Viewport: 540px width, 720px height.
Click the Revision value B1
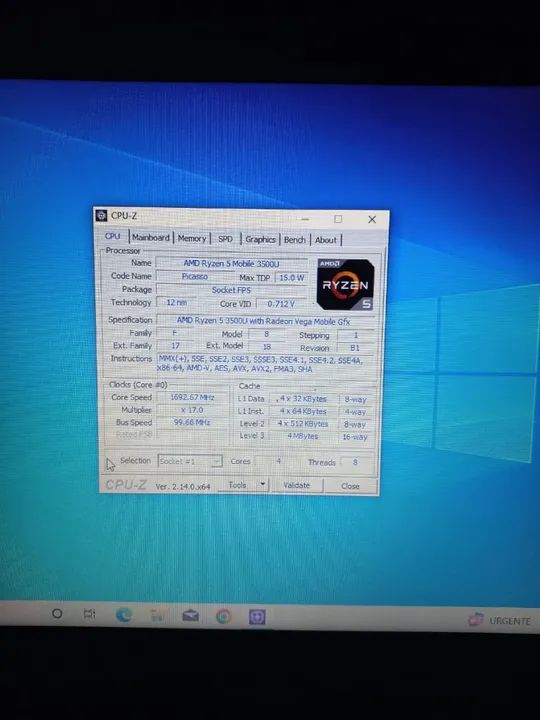click(355, 348)
